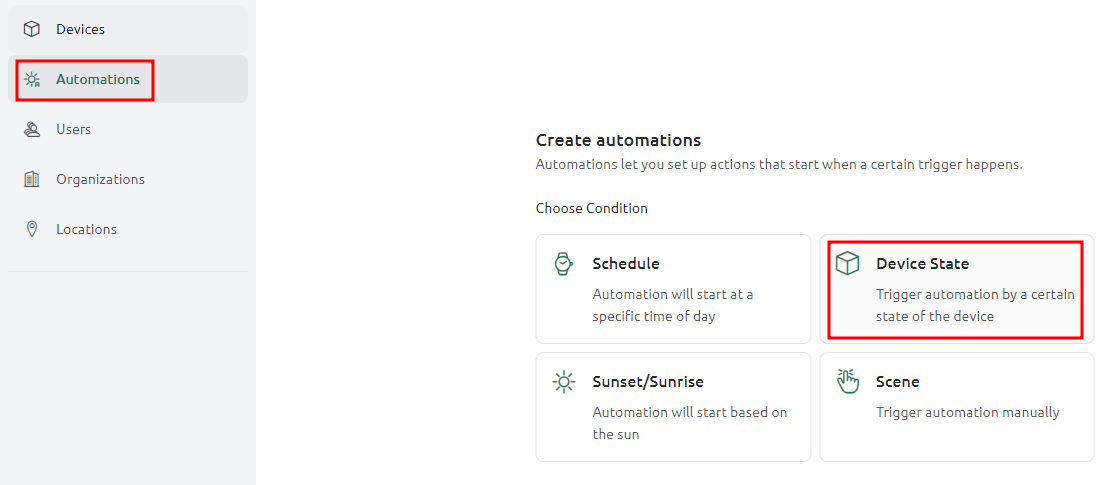Go to the Users section

point(73,130)
